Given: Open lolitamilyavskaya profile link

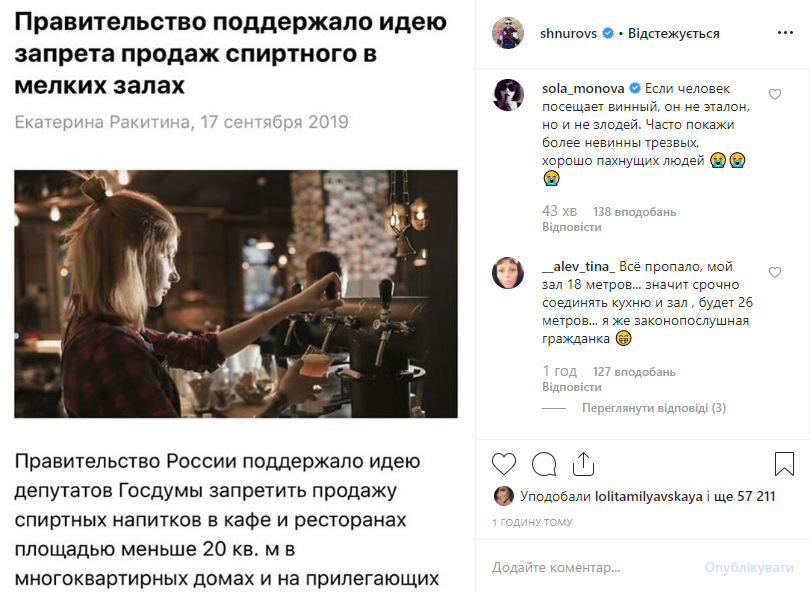Looking at the screenshot, I should coord(648,496).
